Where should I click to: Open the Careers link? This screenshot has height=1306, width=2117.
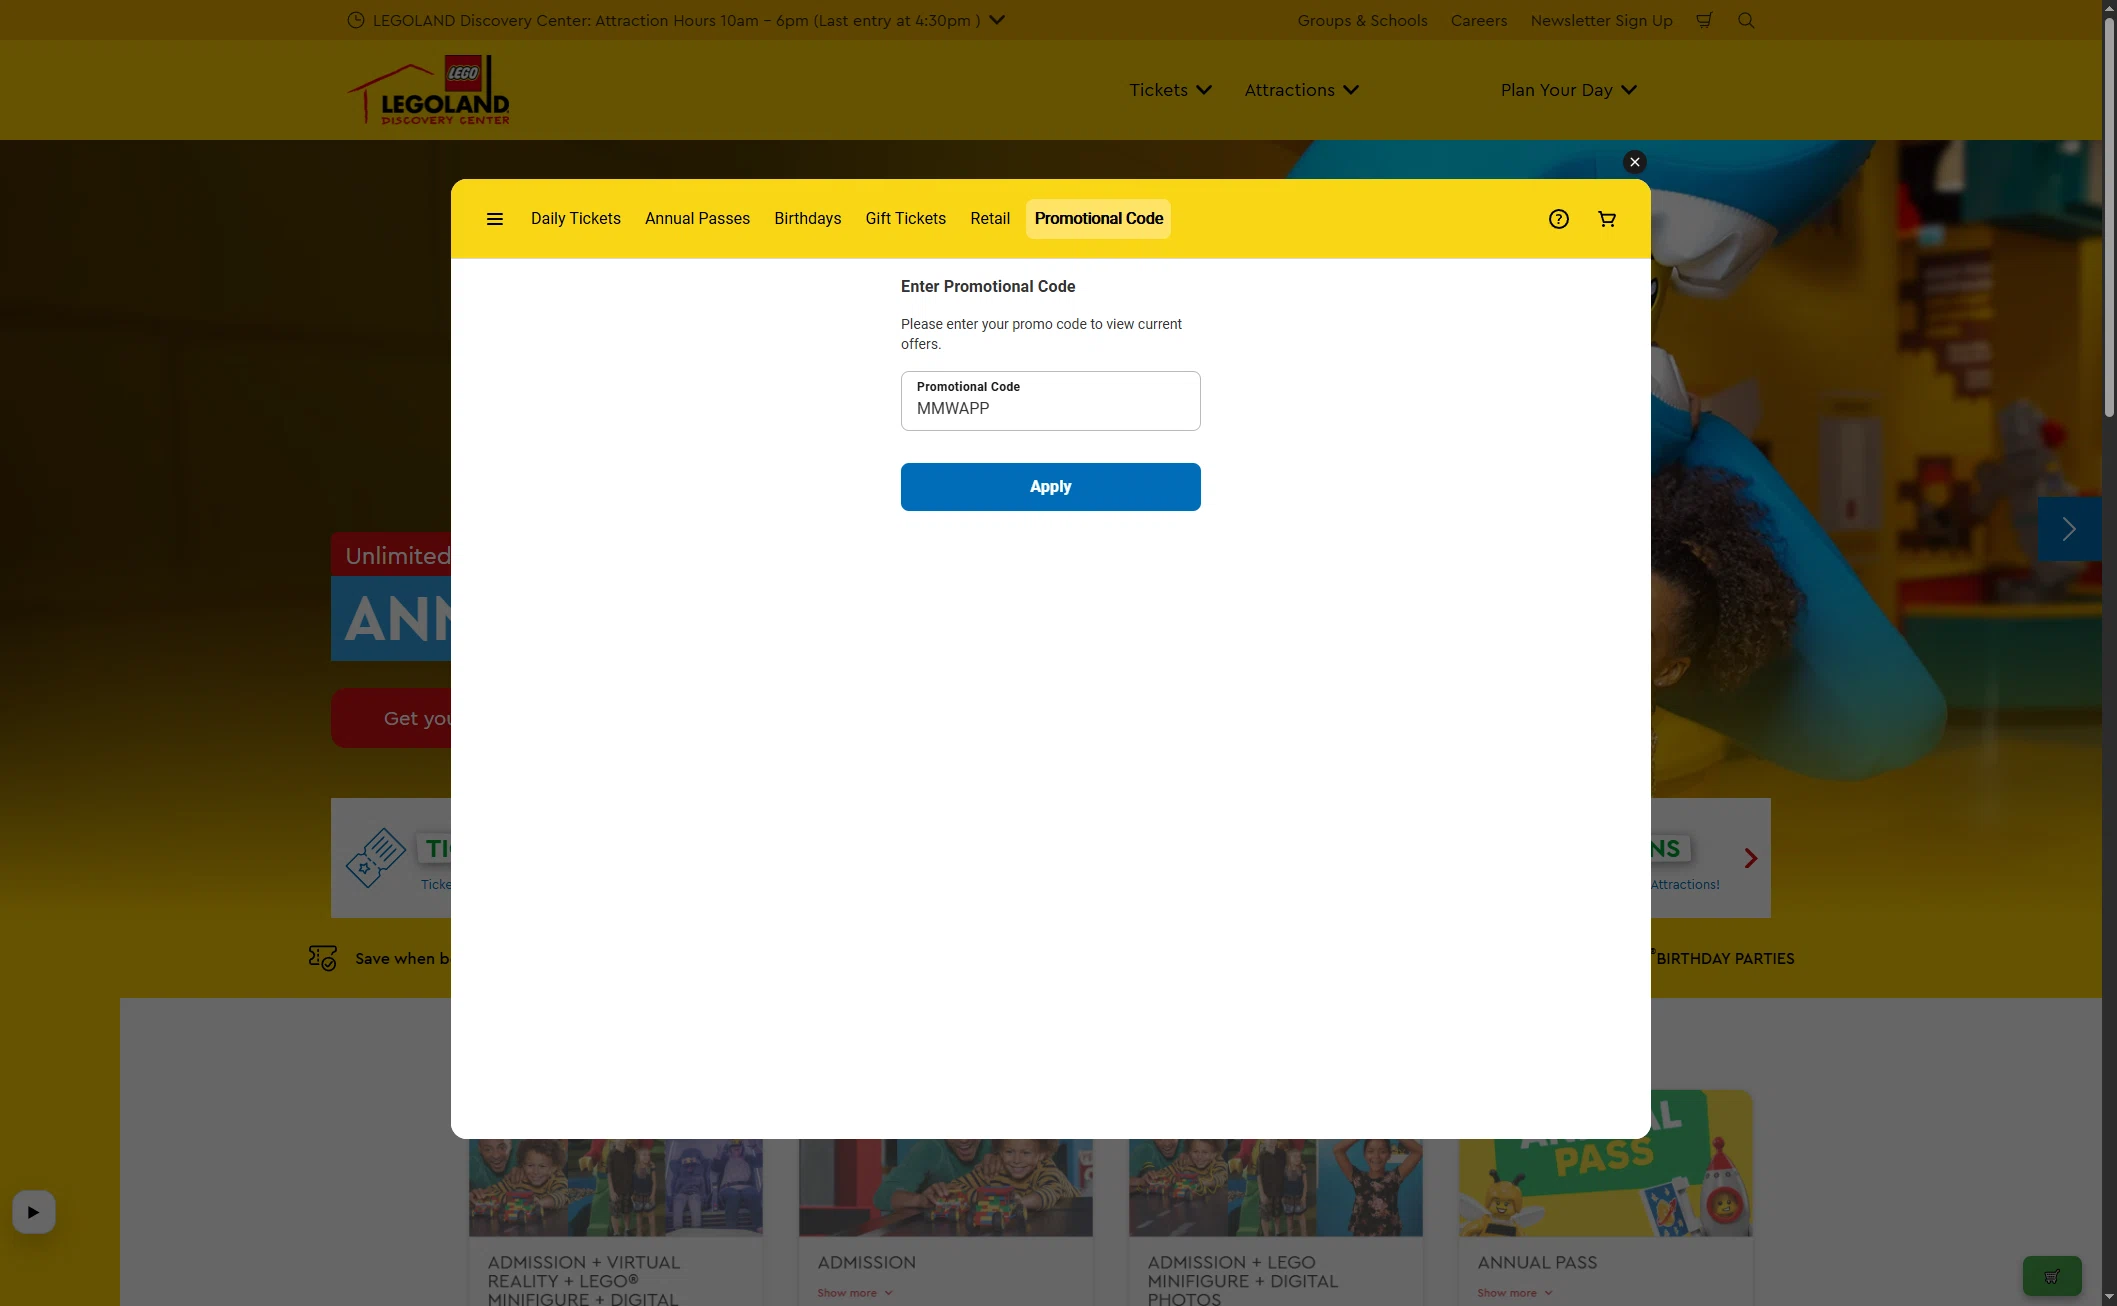coord(1478,20)
